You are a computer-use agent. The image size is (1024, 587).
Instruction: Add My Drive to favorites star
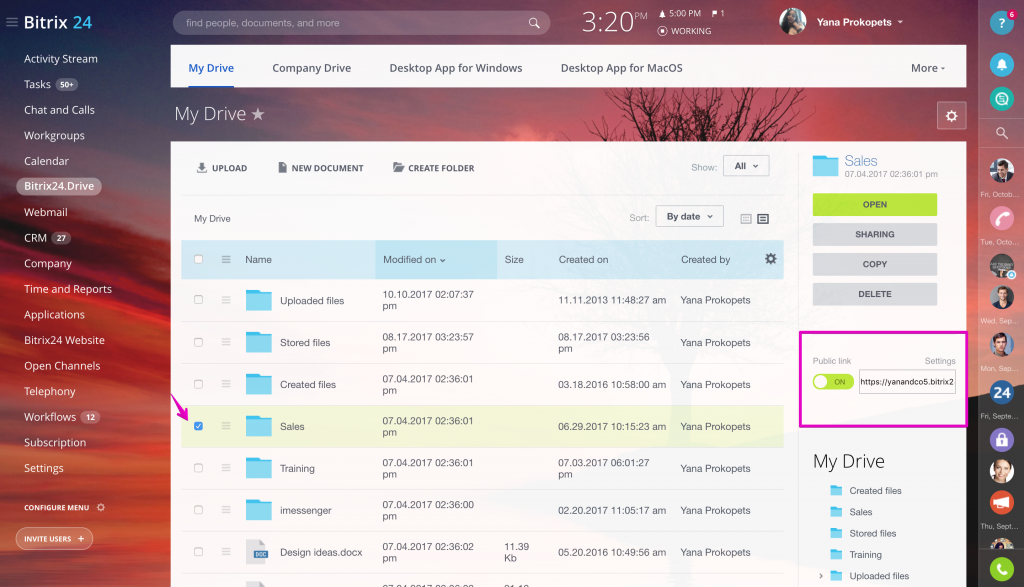click(x=258, y=114)
